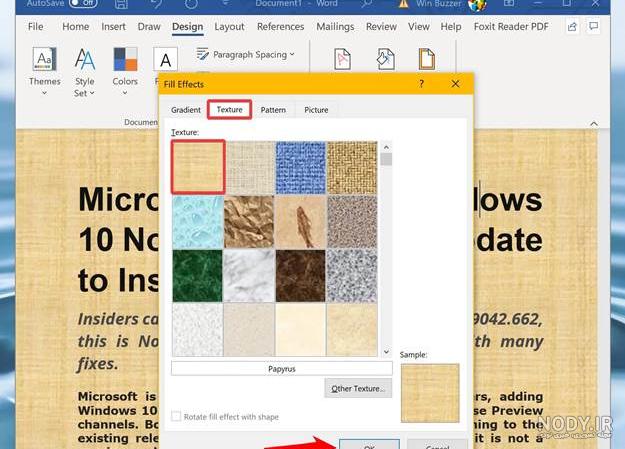Open the File menu
Screen dimensions: 625x449
(35, 26)
